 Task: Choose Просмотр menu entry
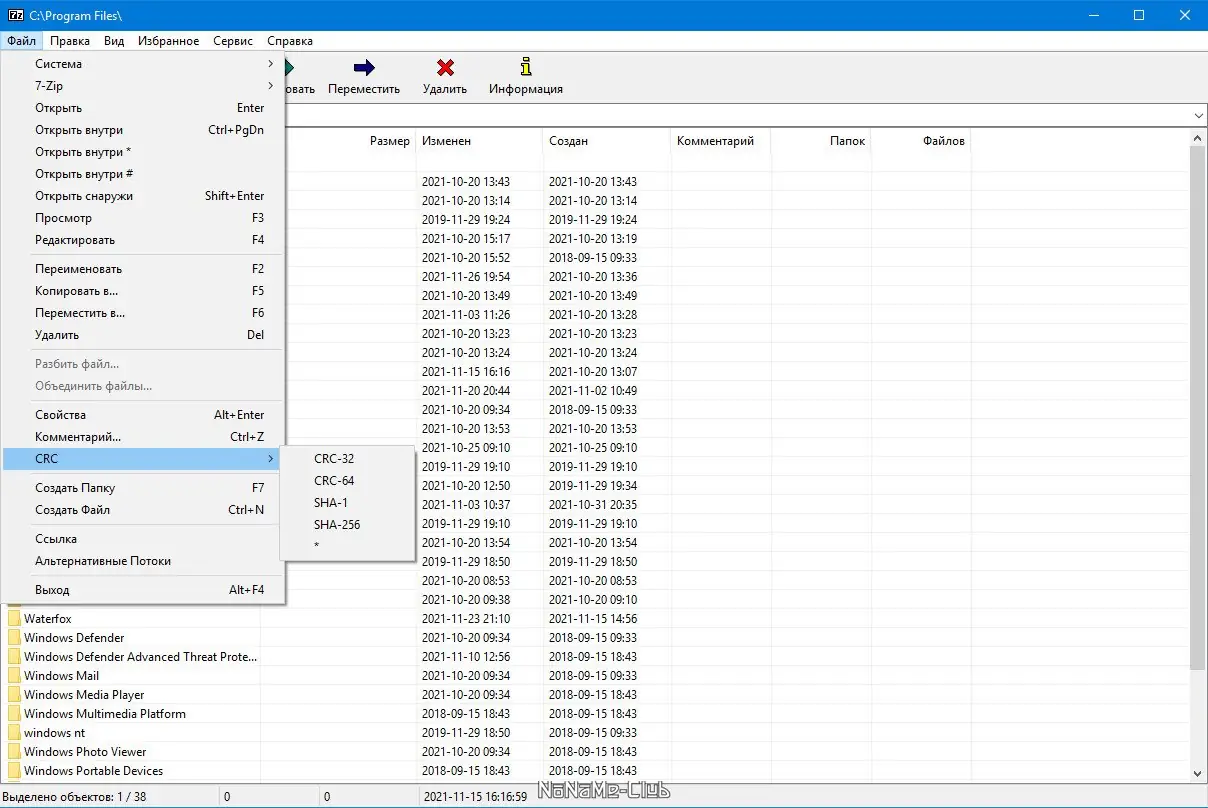click(x=144, y=218)
